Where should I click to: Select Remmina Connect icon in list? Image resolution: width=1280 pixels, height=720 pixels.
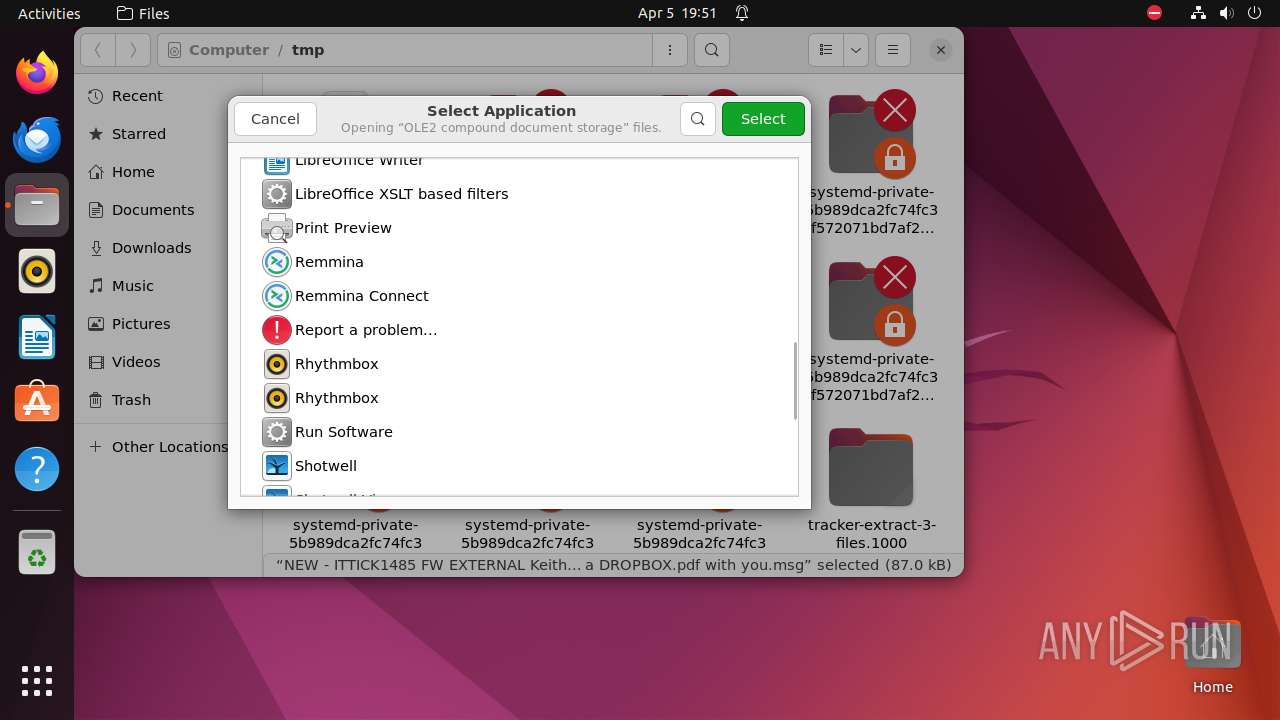[277, 296]
